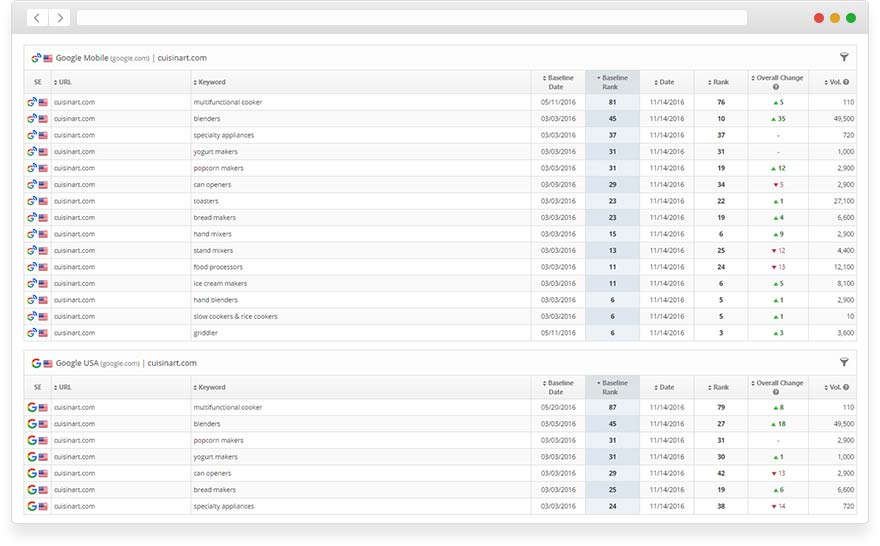Click the browser forward arrow

60,18
